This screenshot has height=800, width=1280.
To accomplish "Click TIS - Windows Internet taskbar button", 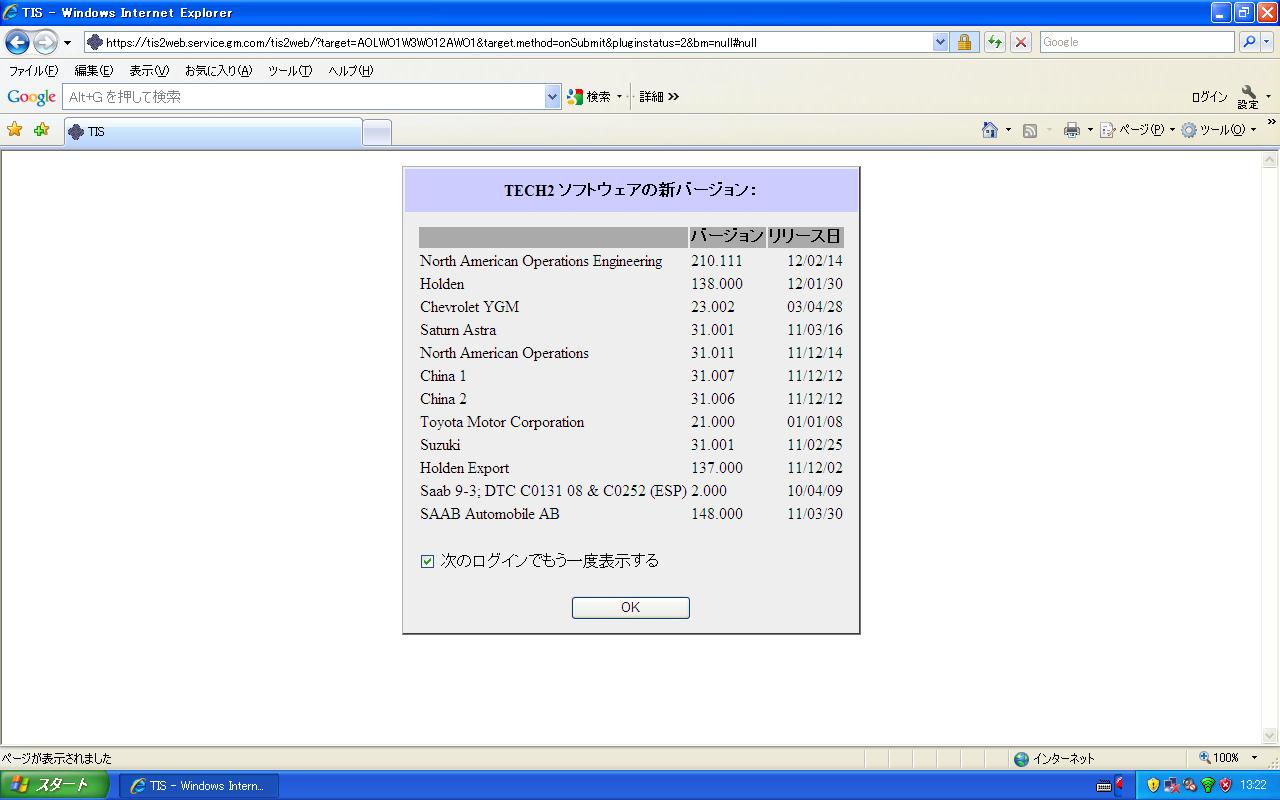I will pyautogui.click(x=198, y=786).
